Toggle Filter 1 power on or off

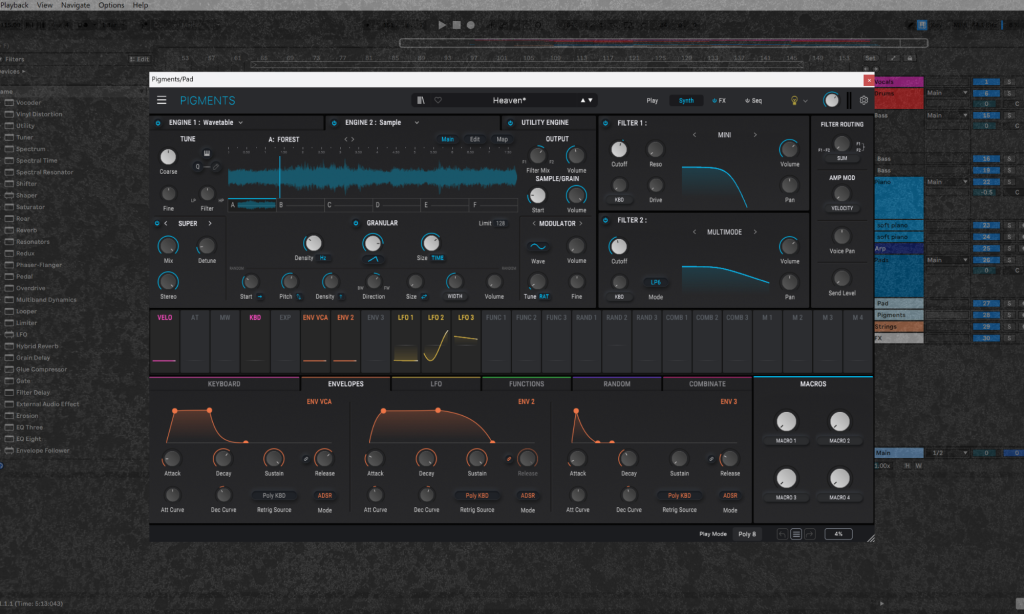[606, 121]
